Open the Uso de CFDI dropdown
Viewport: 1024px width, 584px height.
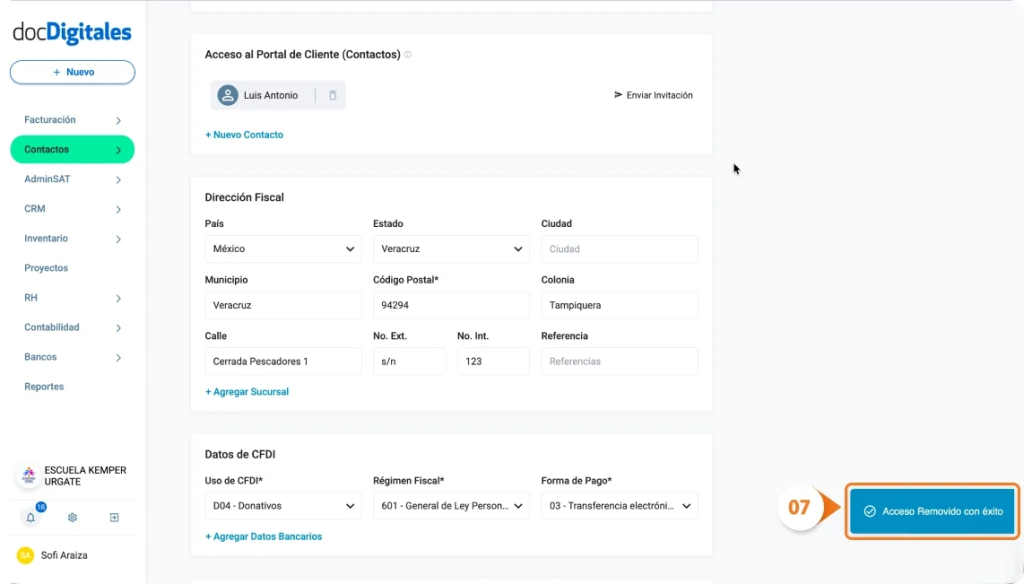tap(283, 505)
